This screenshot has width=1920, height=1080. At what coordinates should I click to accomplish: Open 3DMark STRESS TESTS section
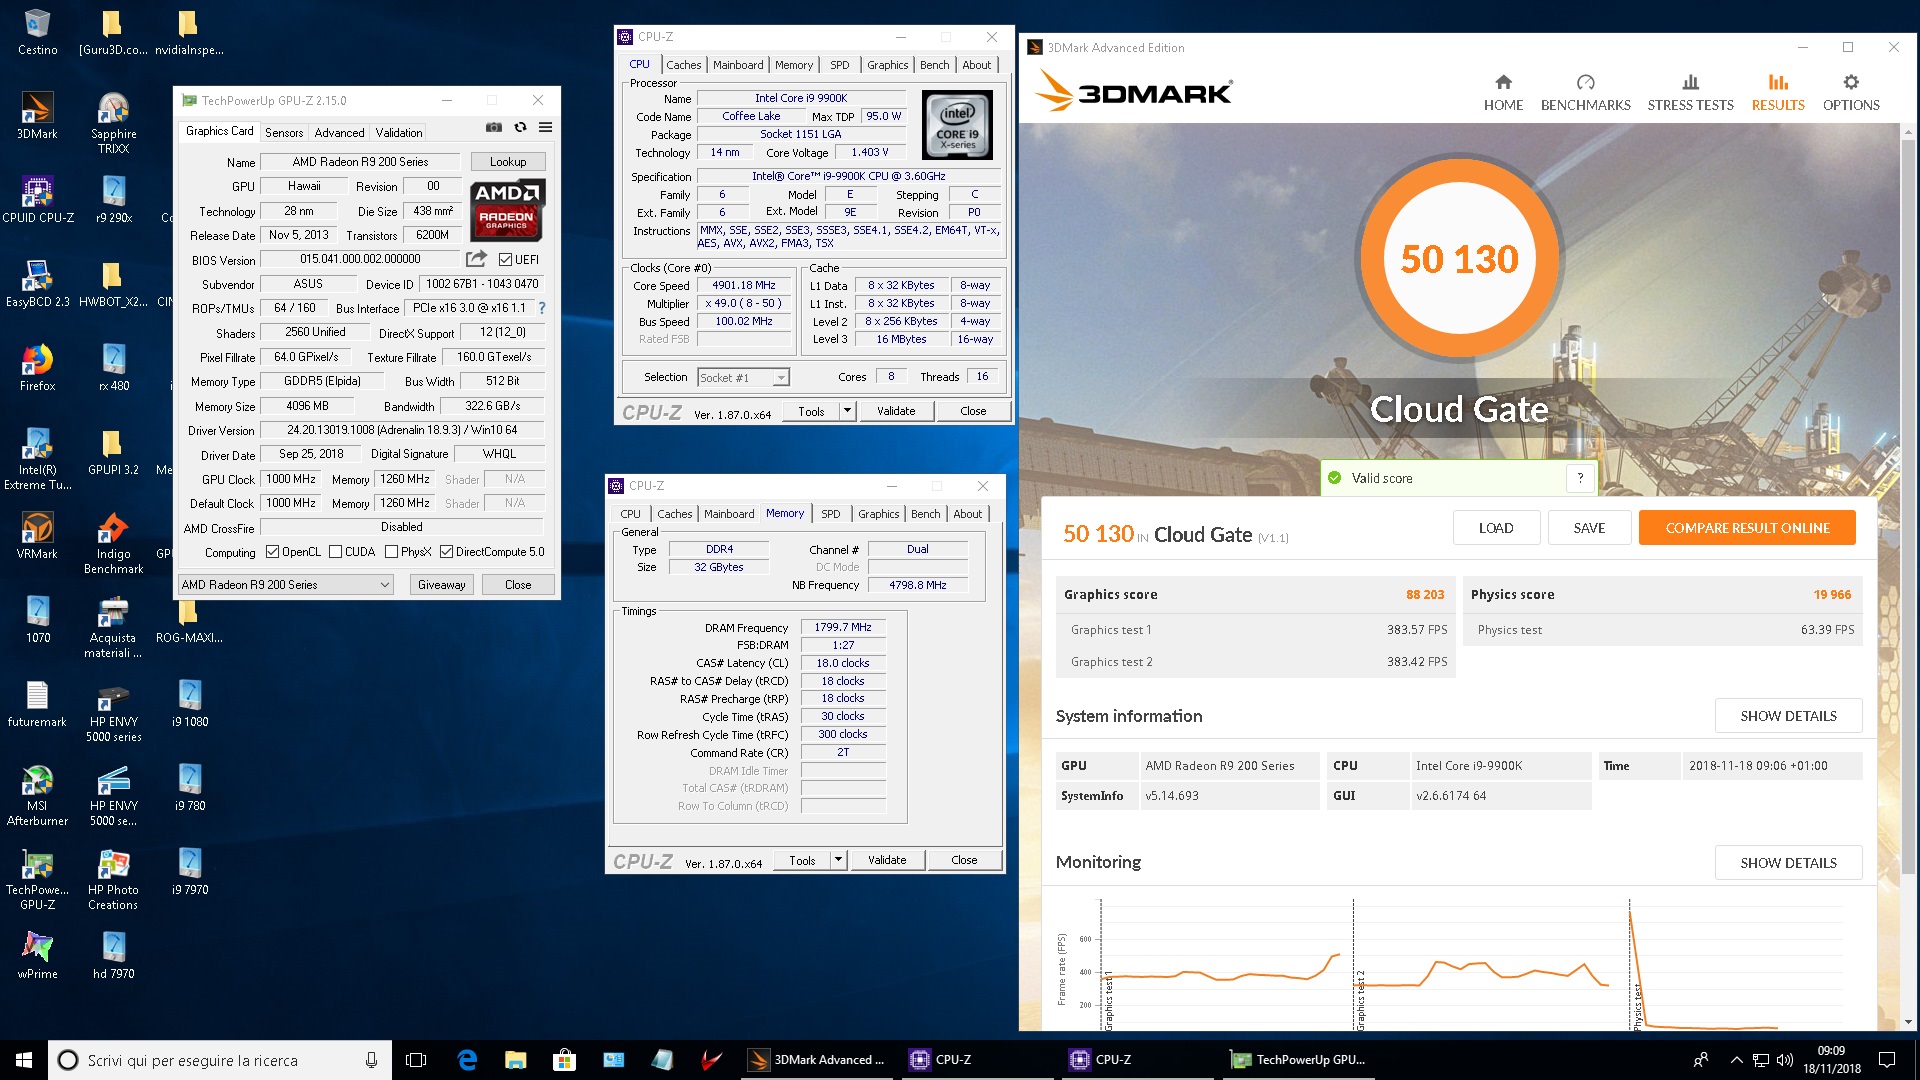coord(1690,93)
